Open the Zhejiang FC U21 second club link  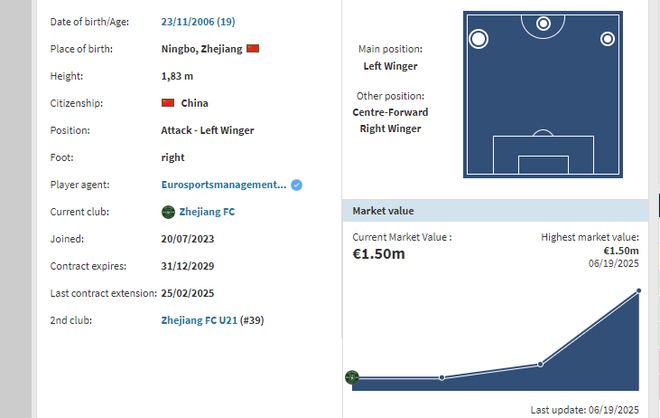[x=199, y=321]
